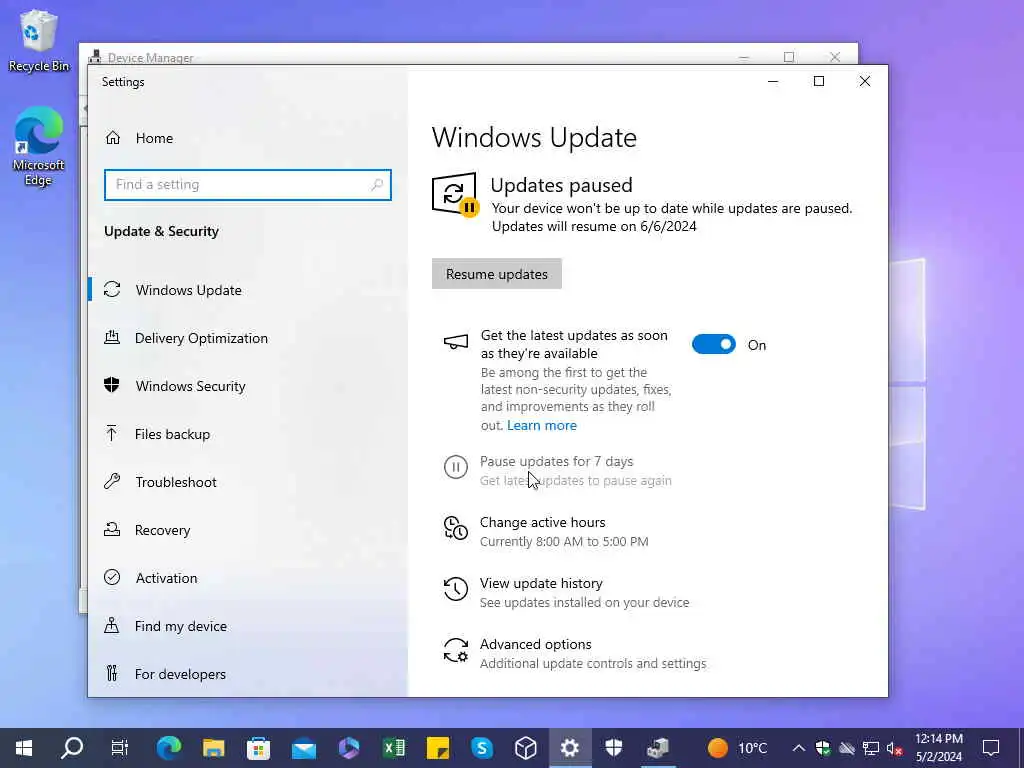Image resolution: width=1024 pixels, height=768 pixels.
Task: Click the Updates paused status icon
Action: tap(455, 194)
